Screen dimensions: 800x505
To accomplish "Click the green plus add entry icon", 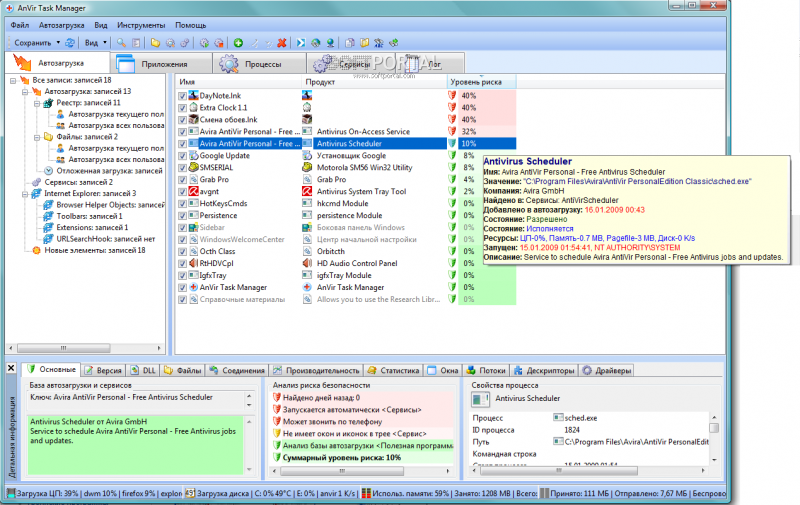I will pos(238,43).
